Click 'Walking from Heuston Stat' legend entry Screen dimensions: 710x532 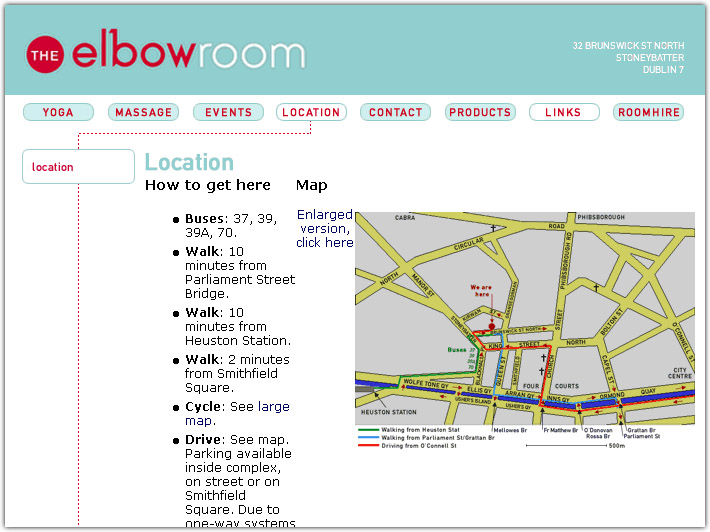point(409,430)
